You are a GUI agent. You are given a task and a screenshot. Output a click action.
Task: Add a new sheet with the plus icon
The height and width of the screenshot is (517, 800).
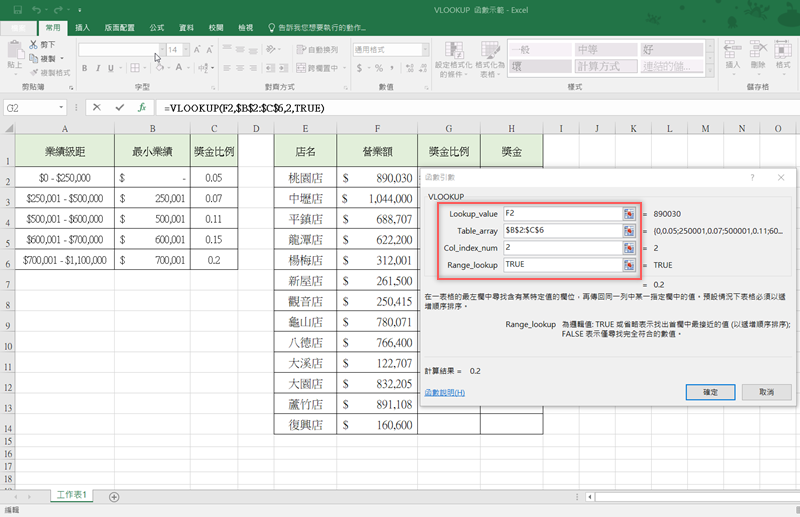pyautogui.click(x=114, y=497)
